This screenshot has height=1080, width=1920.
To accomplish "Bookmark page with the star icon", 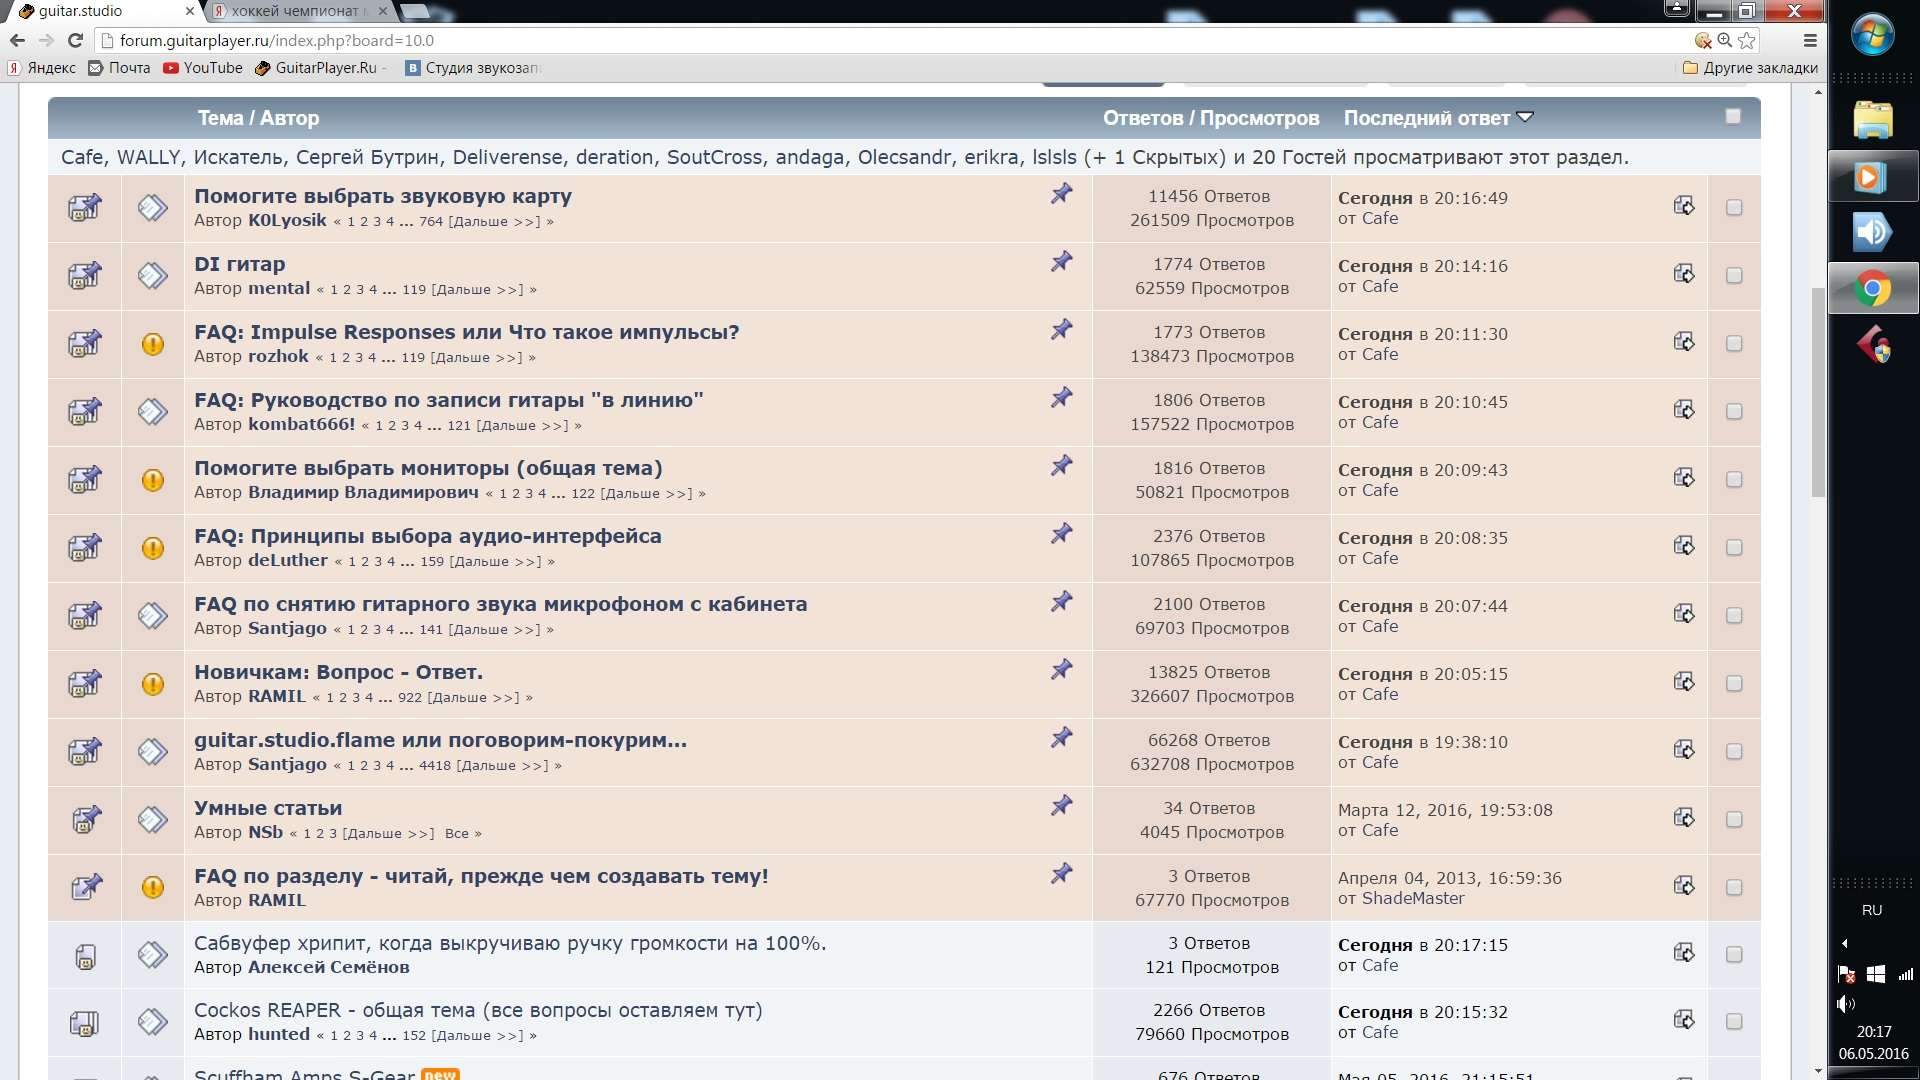I will [x=1747, y=40].
